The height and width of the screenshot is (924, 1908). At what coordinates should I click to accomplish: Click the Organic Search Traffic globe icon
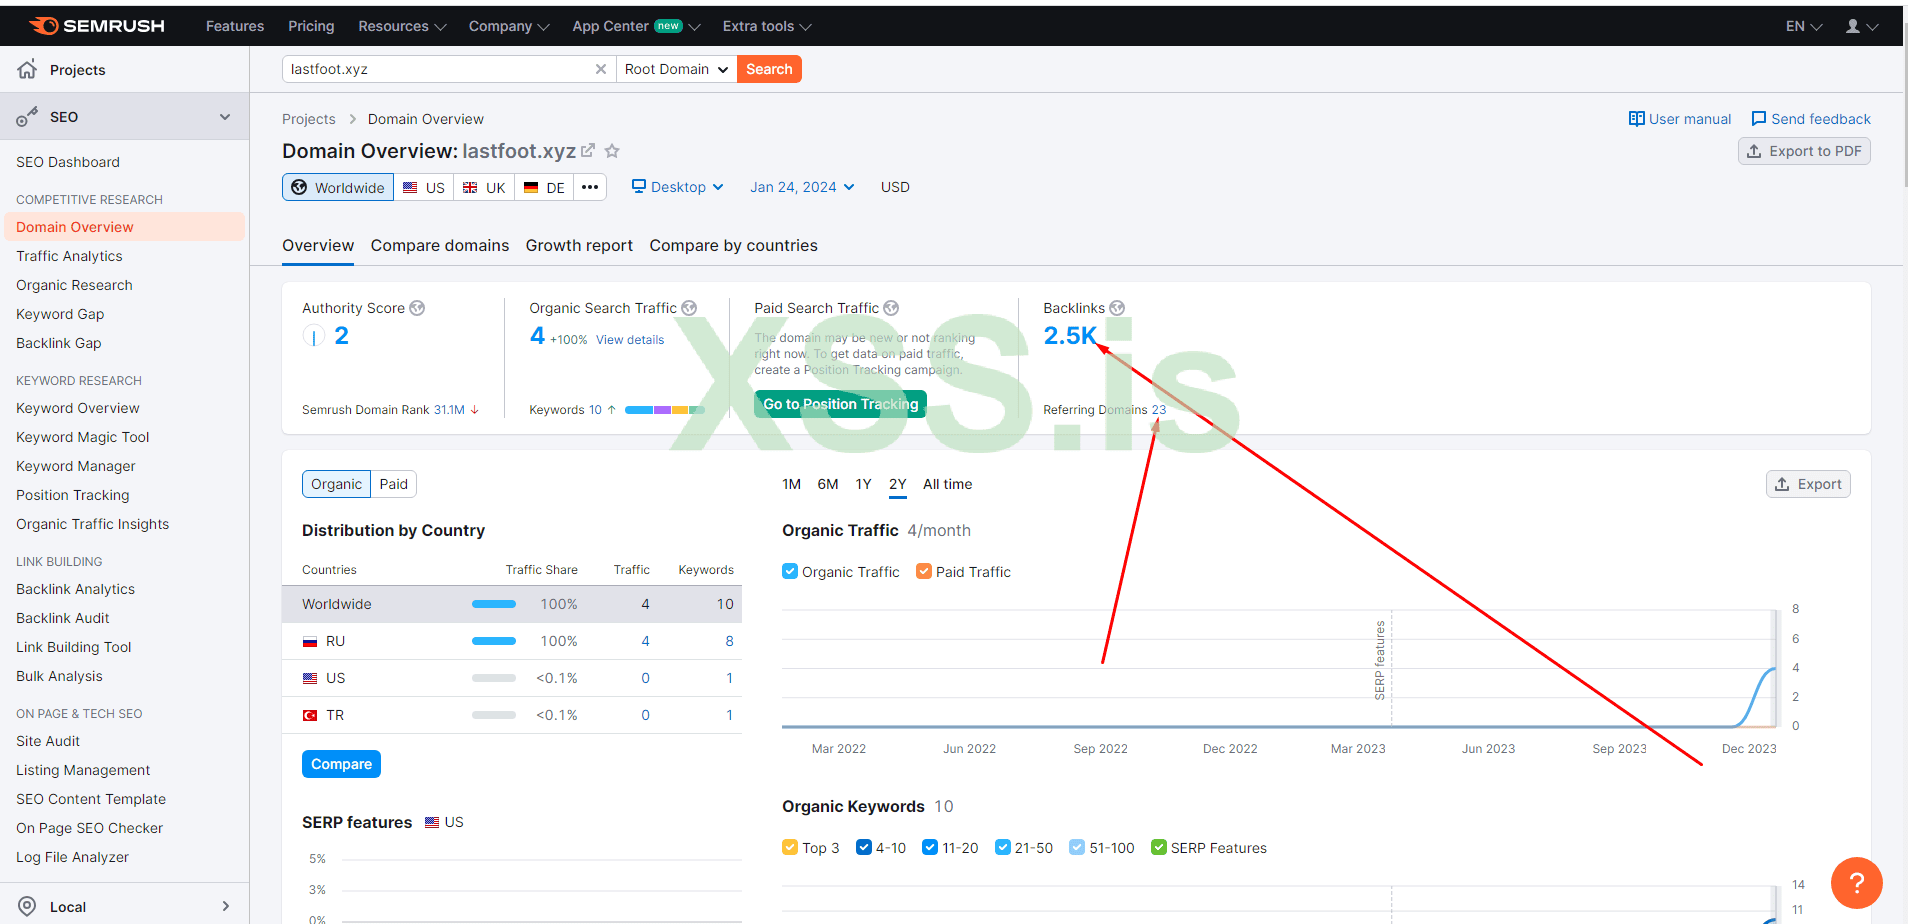(689, 308)
